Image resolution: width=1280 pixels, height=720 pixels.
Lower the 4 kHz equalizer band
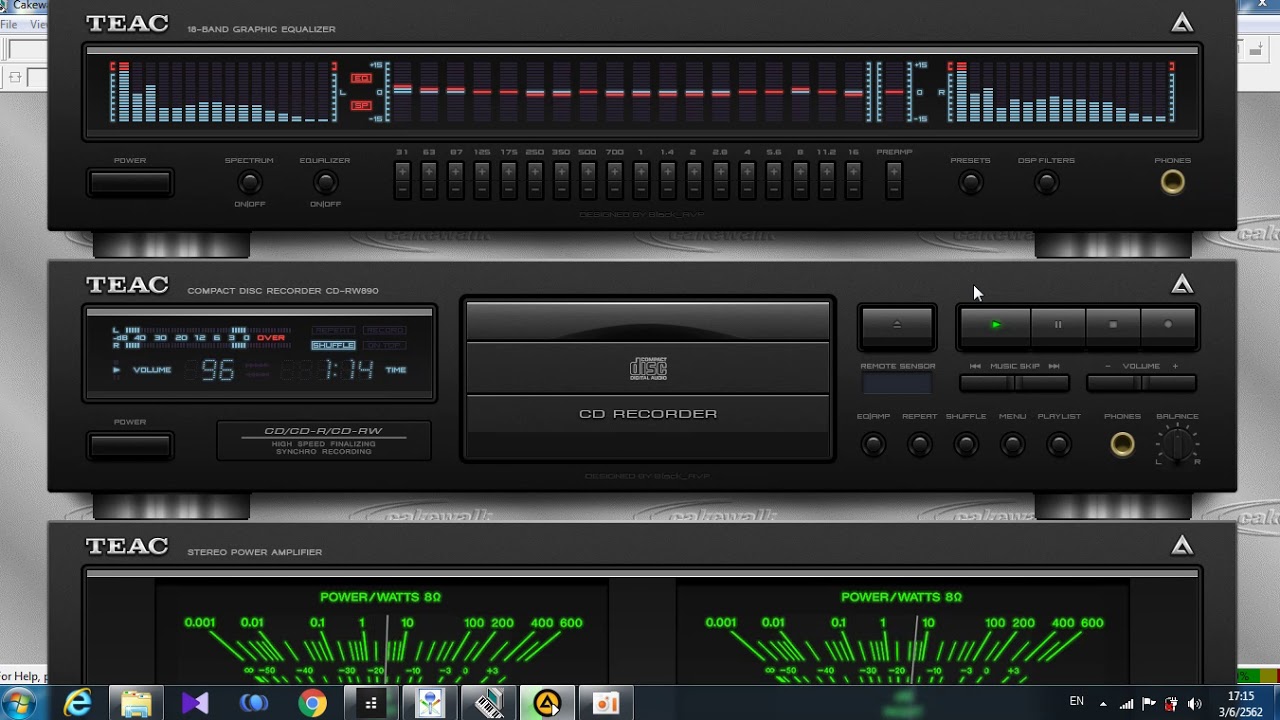pos(747,190)
